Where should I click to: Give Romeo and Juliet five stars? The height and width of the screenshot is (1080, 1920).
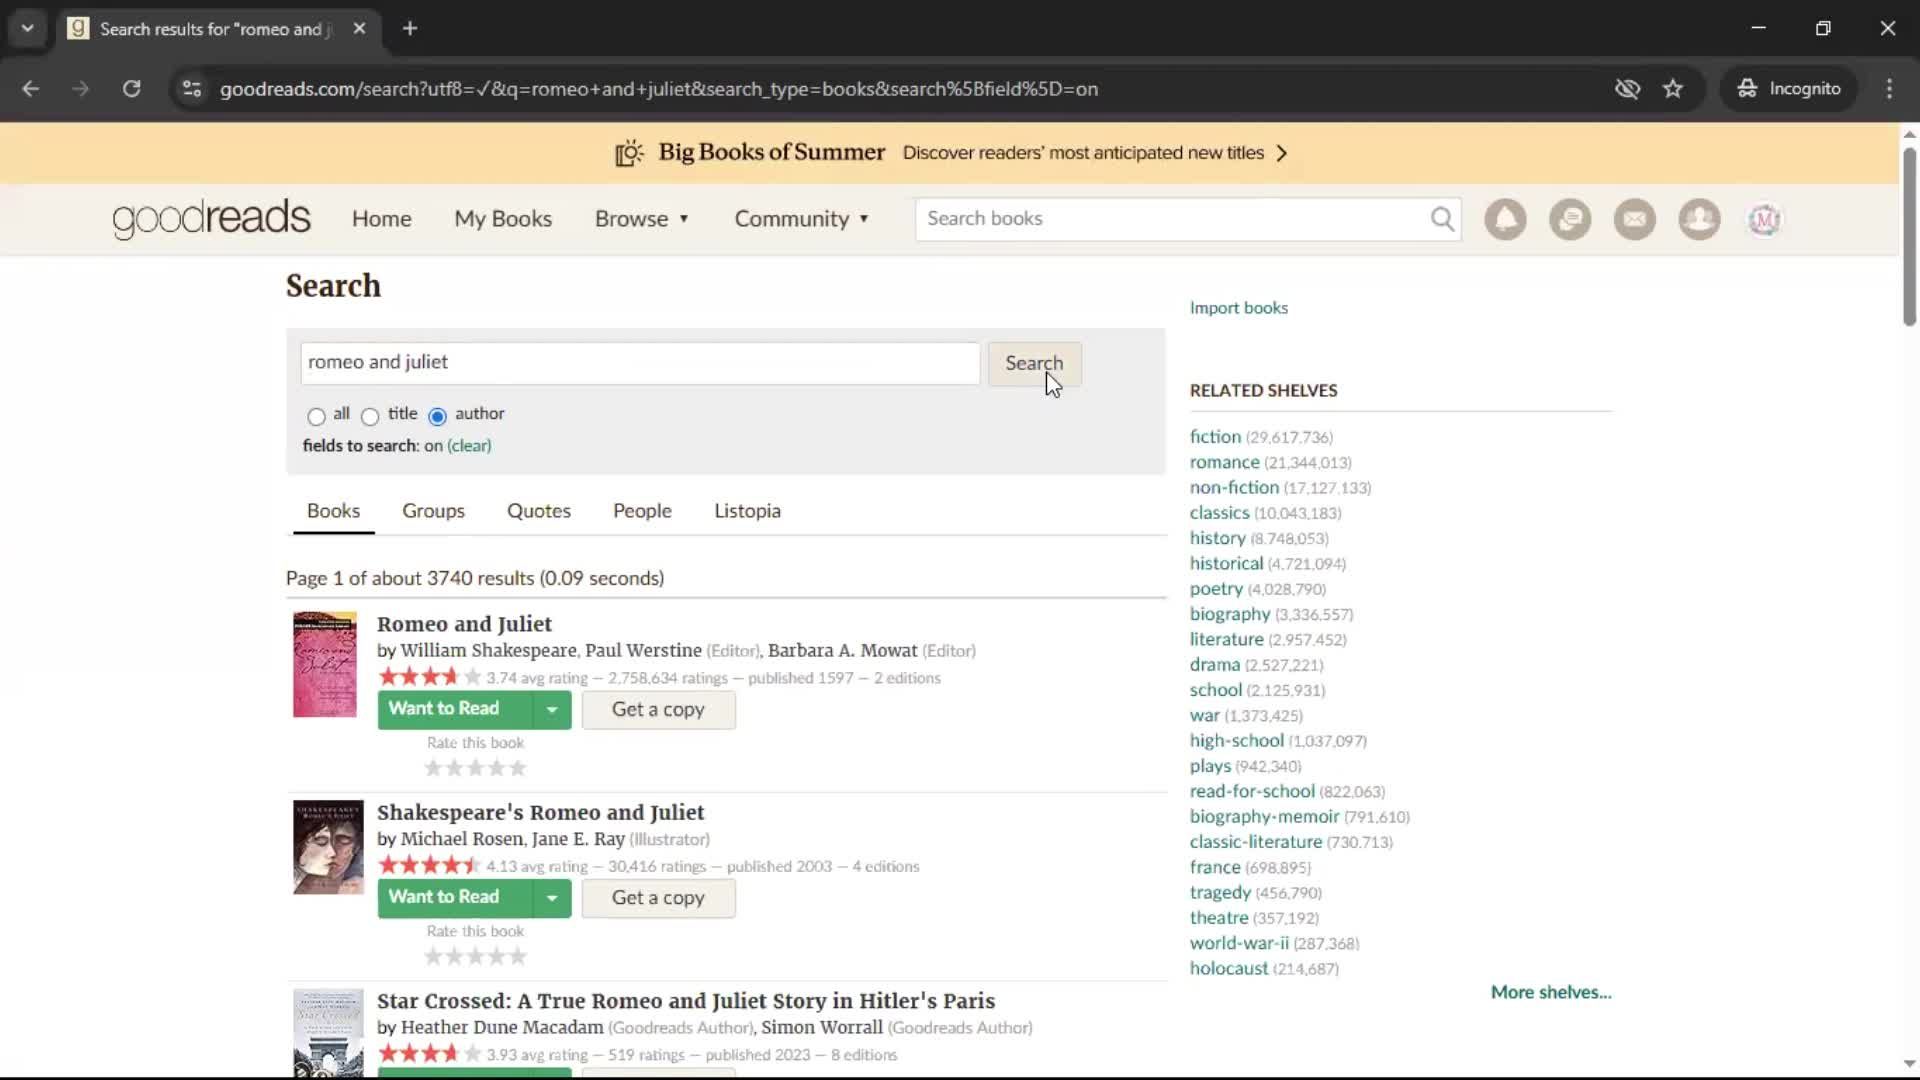(x=518, y=768)
